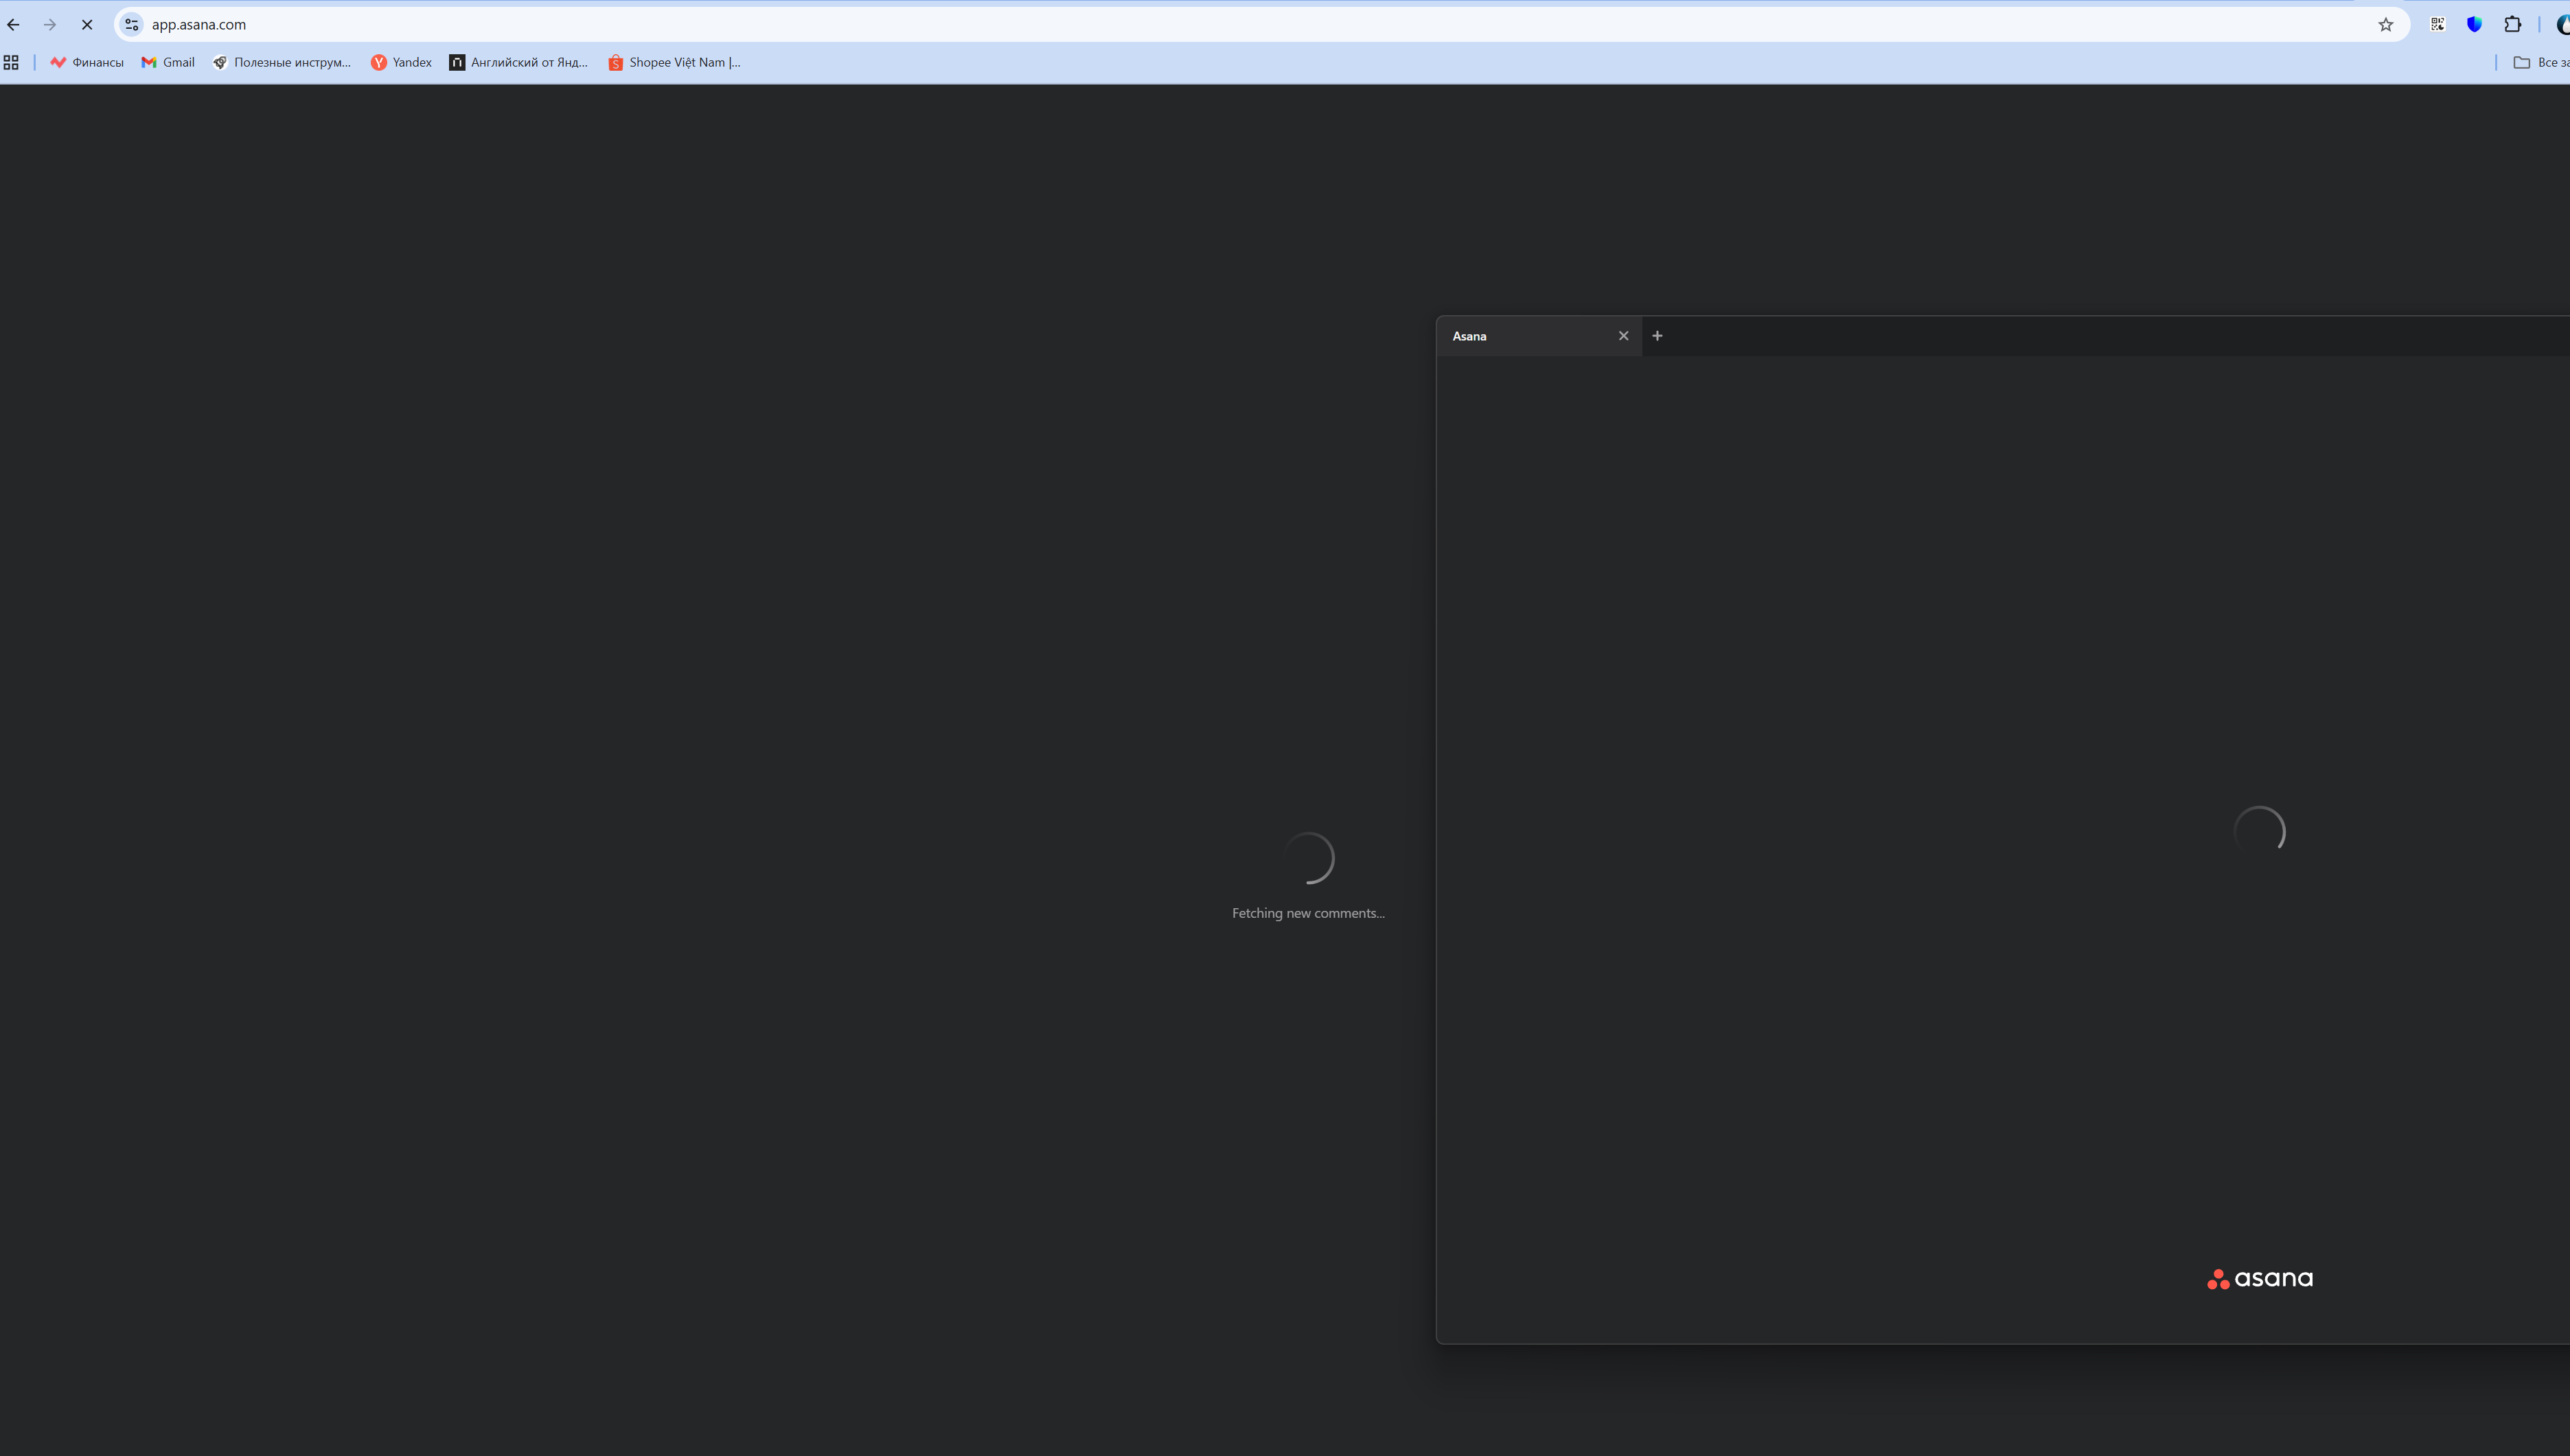Screen dimensions: 2570x1456
Task: Click the browser forward arrow
Action: point(50,25)
